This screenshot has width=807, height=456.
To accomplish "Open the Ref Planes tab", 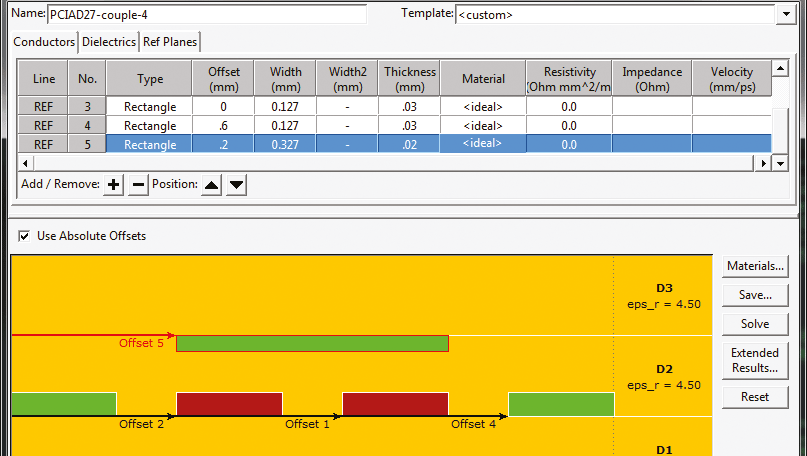I will coord(170,42).
